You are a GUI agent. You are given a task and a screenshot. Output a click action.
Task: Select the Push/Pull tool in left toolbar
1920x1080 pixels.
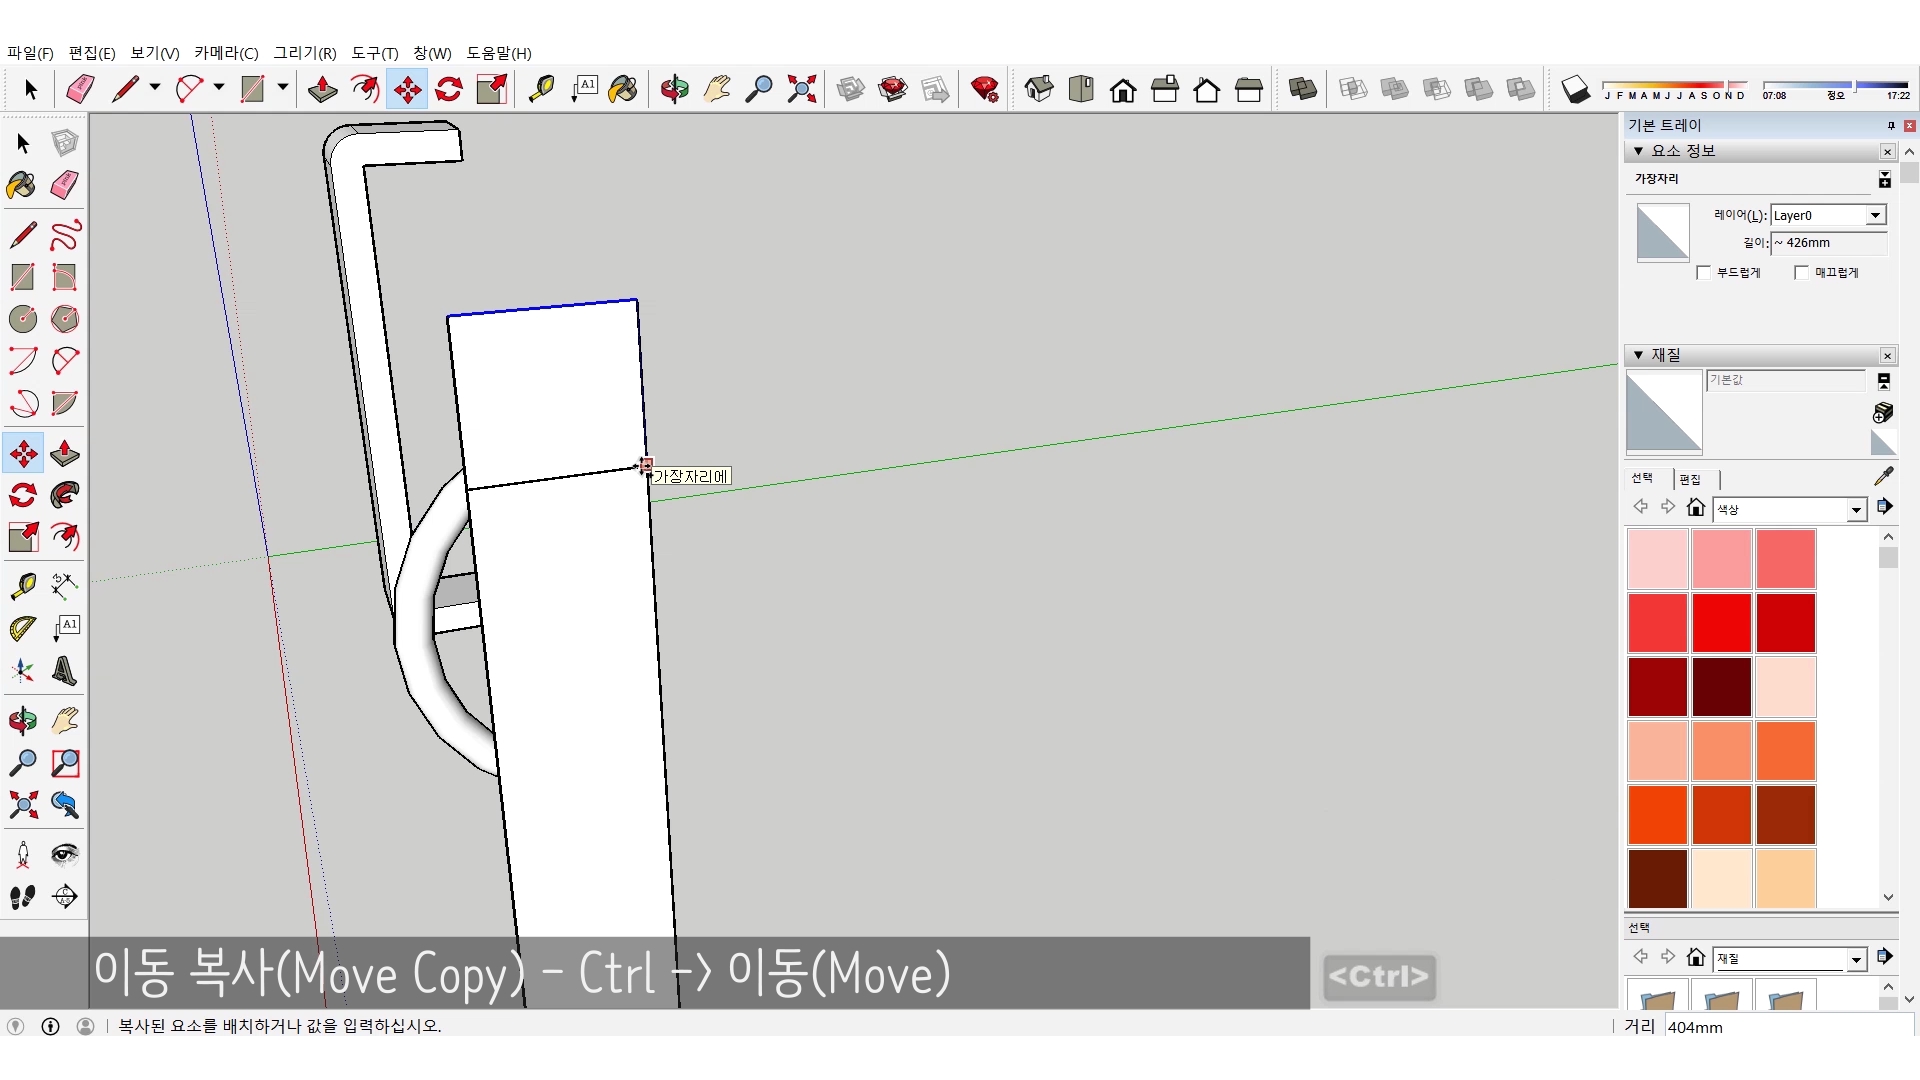click(65, 453)
